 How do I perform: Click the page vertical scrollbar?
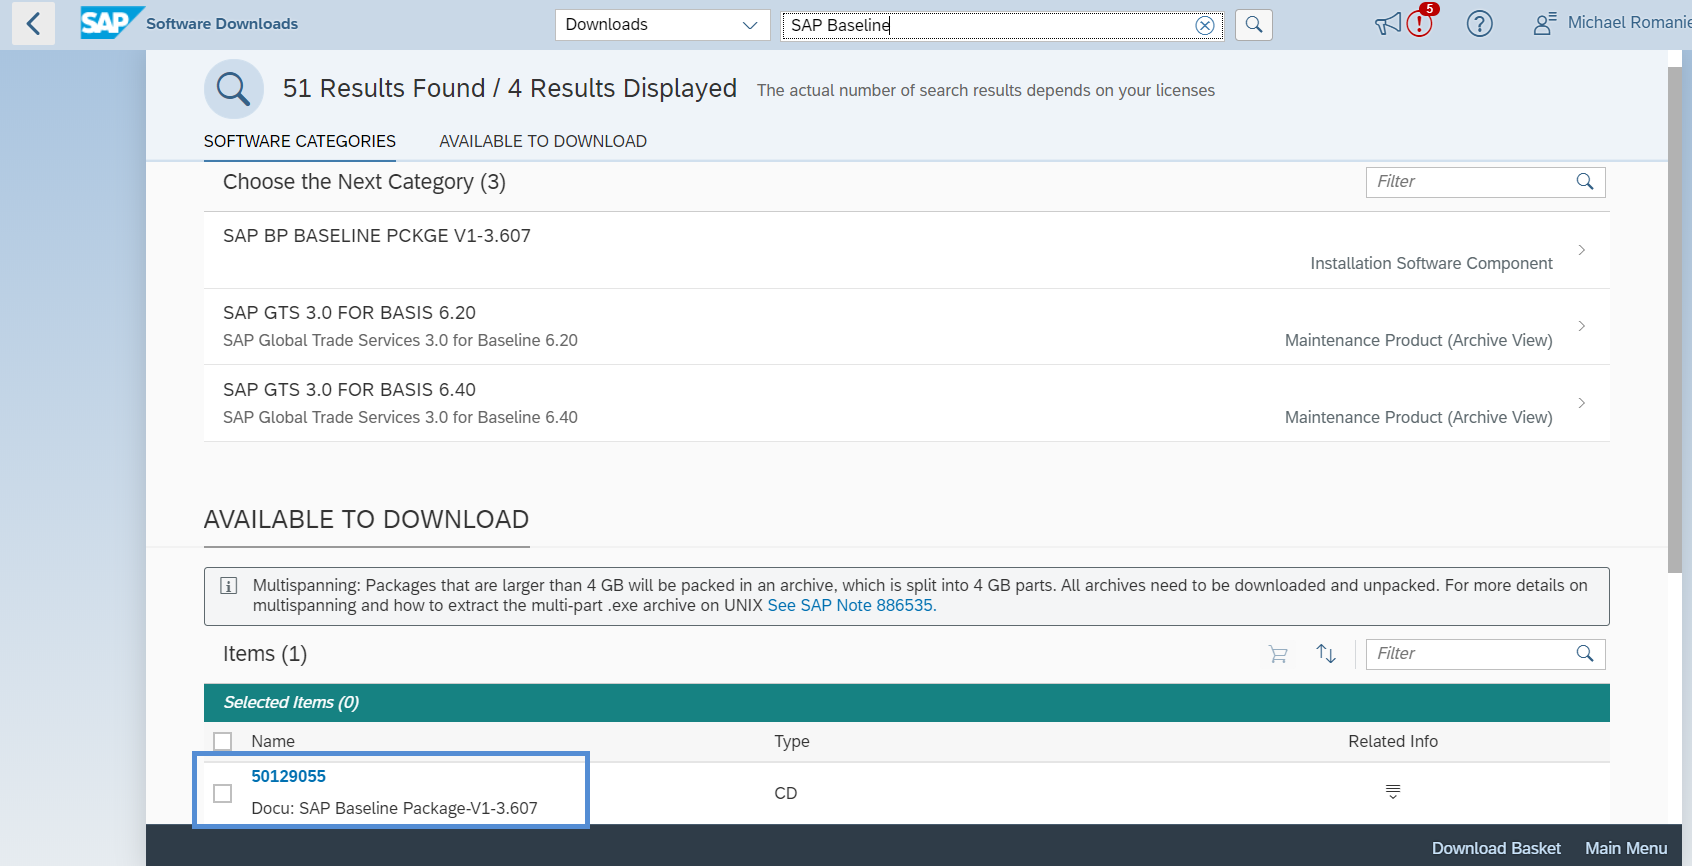pos(1675,320)
